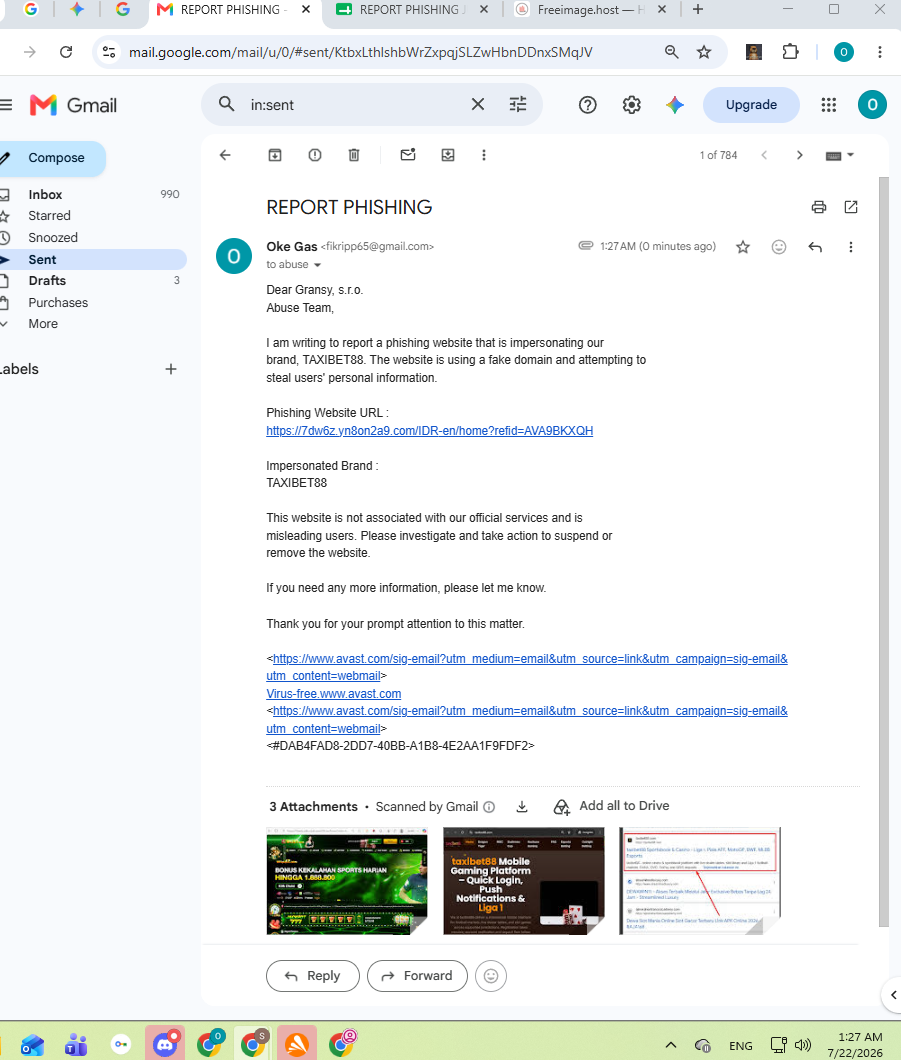Open Microsoft Teams from the taskbar

click(x=76, y=1045)
